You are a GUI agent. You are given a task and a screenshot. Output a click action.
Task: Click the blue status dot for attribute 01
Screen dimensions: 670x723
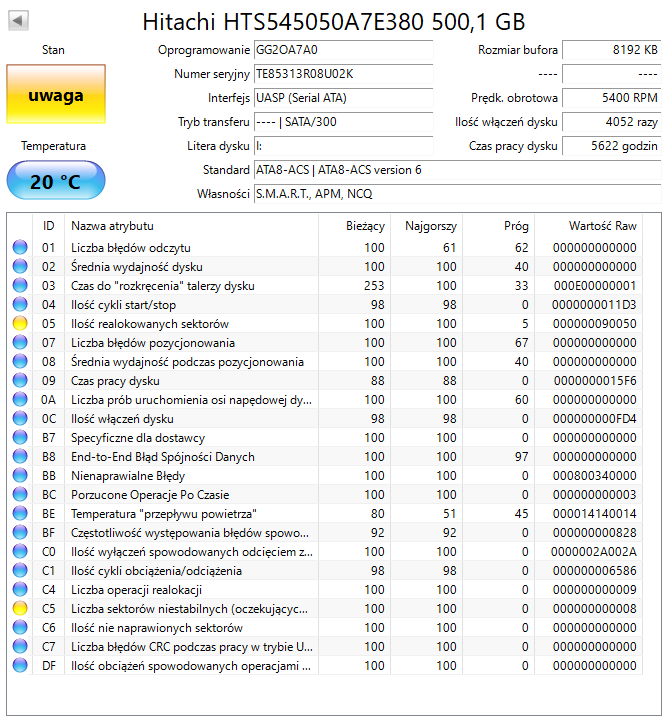tap(20, 248)
